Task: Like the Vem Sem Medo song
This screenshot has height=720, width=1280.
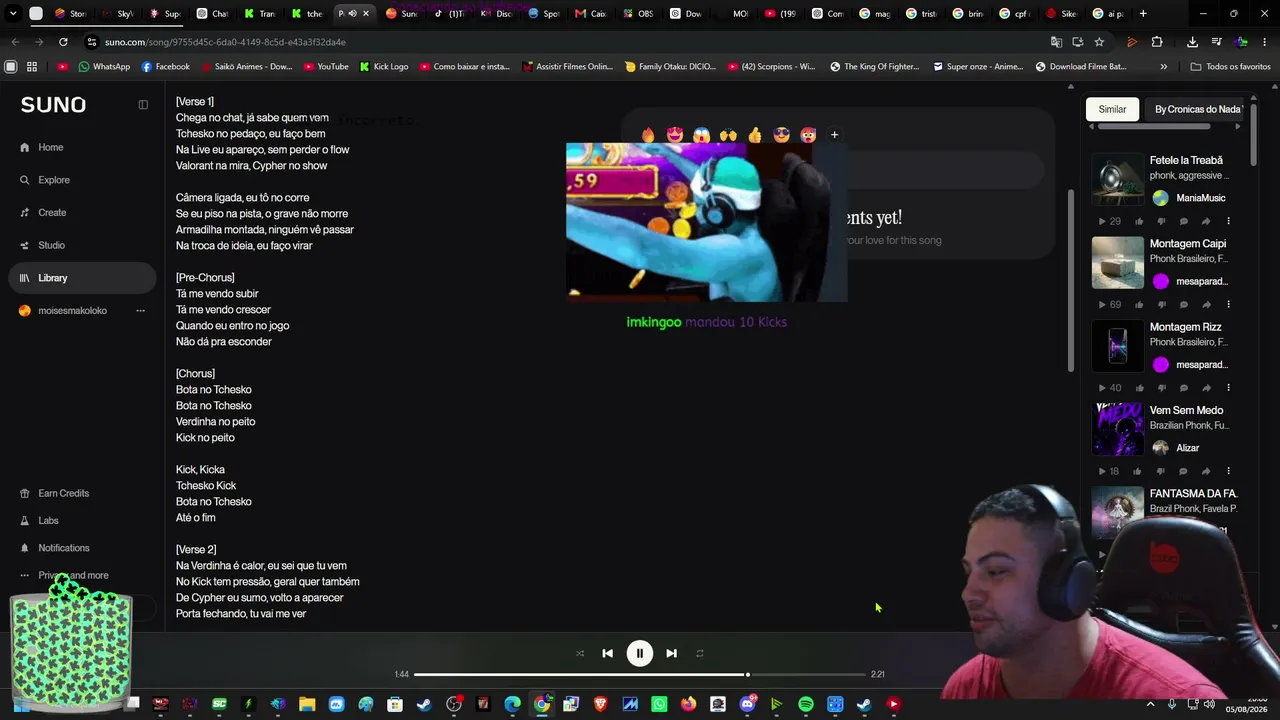Action: [x=1139, y=471]
